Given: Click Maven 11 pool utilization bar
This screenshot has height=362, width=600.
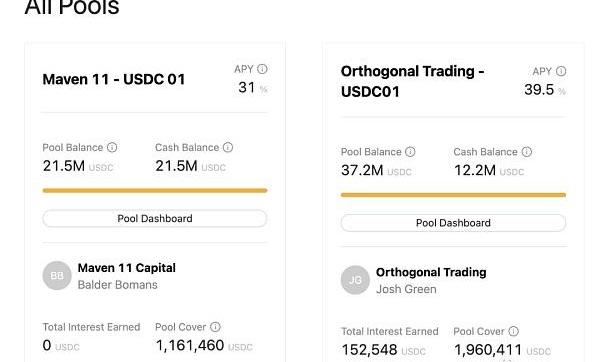Looking at the screenshot, I should (x=155, y=191).
